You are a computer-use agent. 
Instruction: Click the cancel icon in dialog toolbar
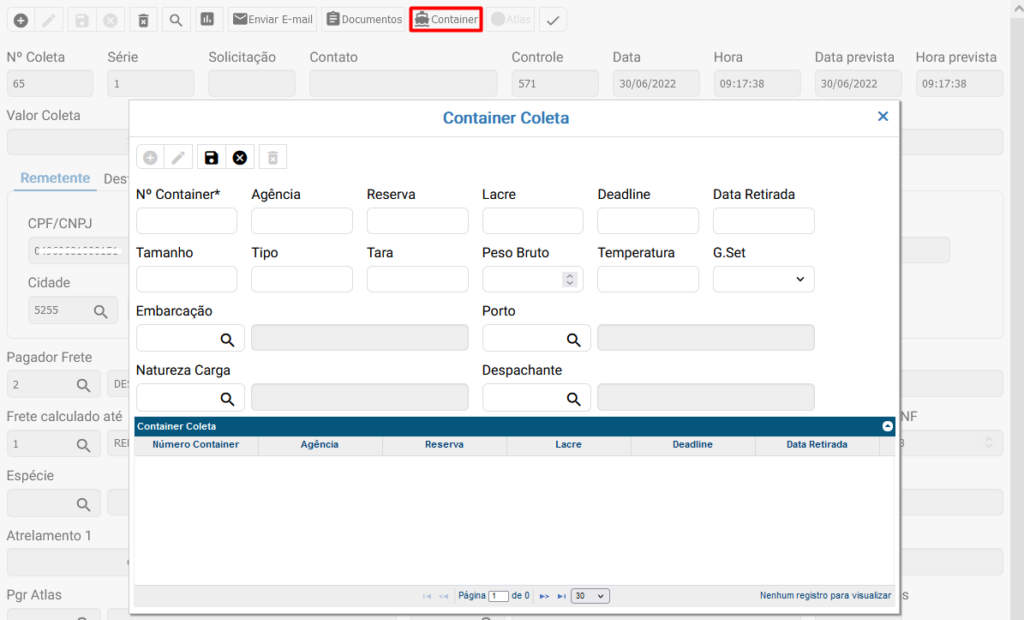[x=240, y=157]
